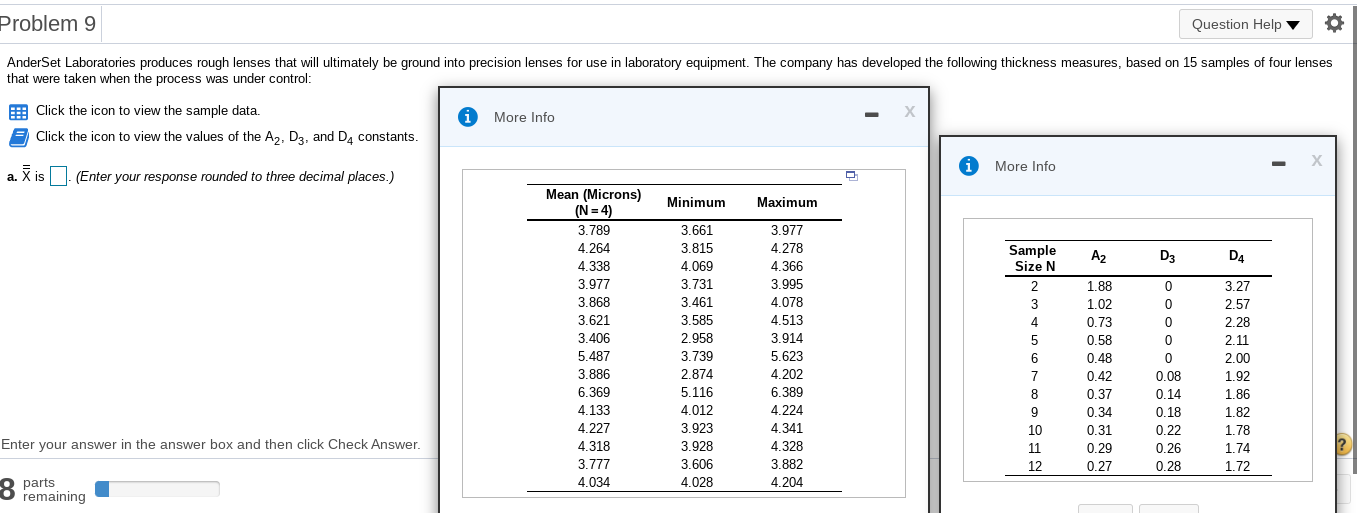This screenshot has height=513, width=1357.
Task: Select A2 value 0.73
Action: click(1099, 322)
